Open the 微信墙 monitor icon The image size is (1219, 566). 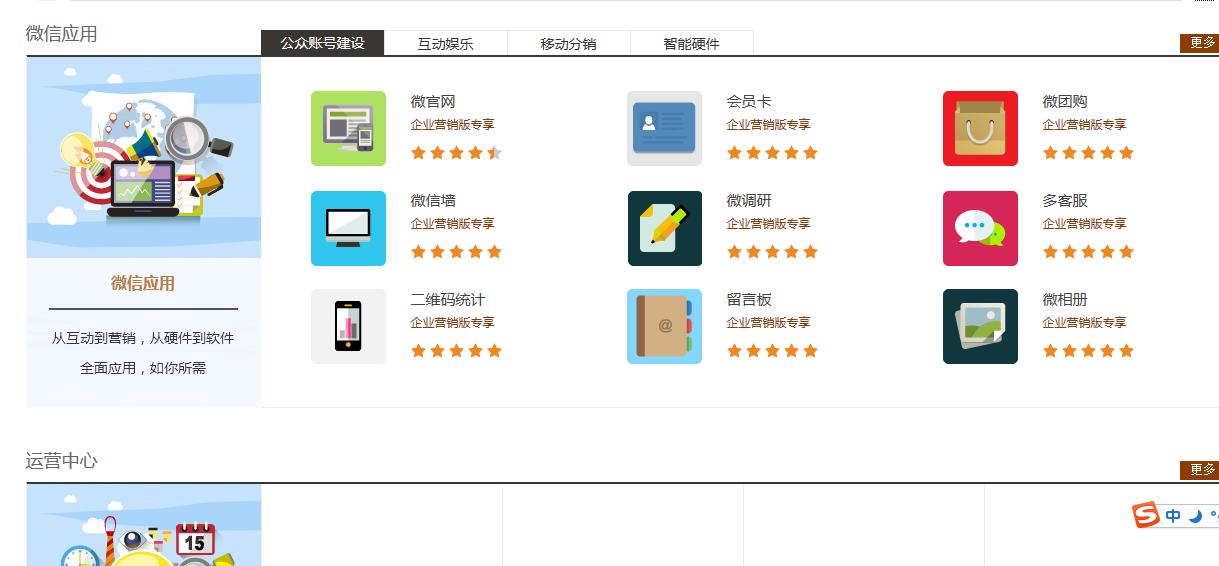tap(348, 228)
